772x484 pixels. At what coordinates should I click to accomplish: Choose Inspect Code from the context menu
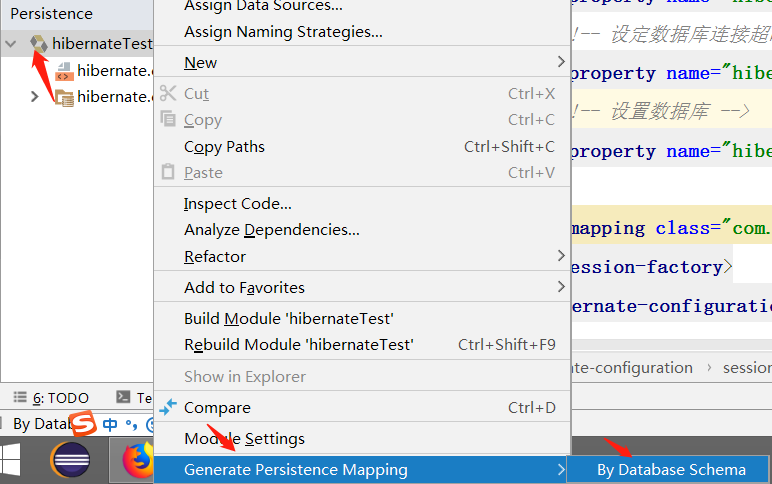point(237,203)
